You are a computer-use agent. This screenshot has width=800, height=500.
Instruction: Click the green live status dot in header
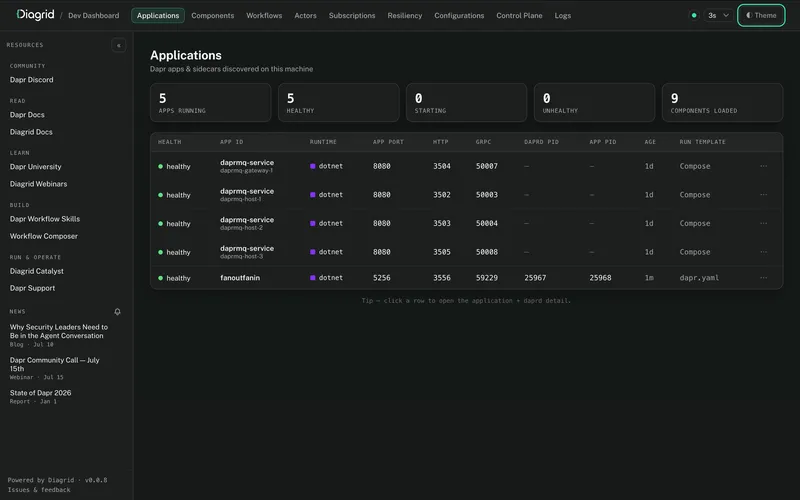(x=694, y=15)
